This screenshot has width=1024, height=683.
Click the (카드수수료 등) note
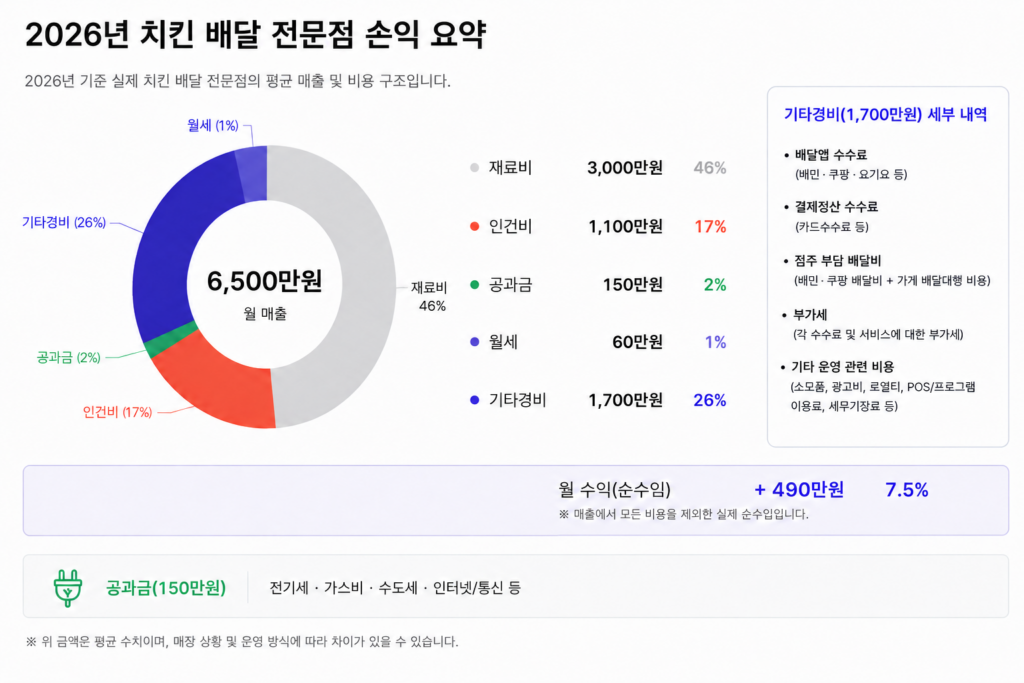[x=831, y=227]
